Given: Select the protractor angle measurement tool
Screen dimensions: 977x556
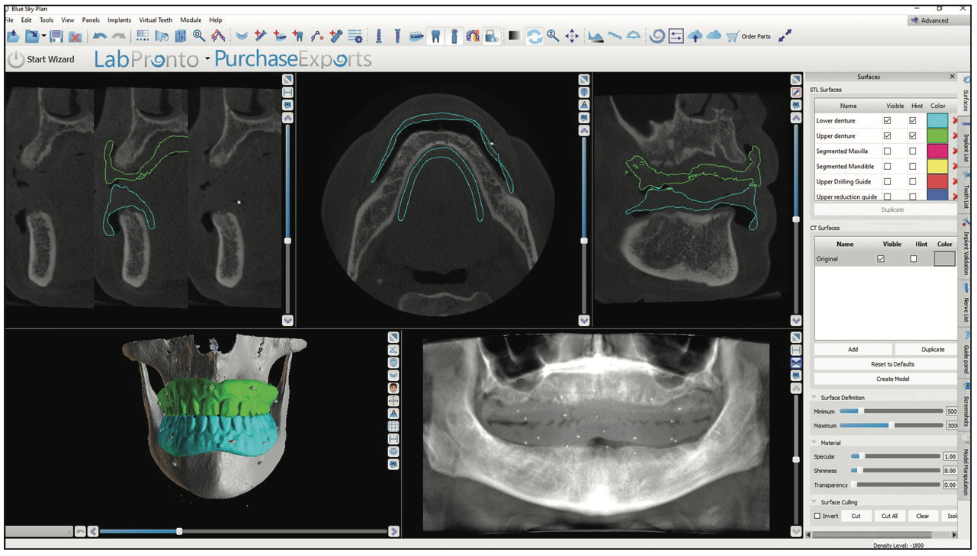Looking at the screenshot, I should 633,35.
